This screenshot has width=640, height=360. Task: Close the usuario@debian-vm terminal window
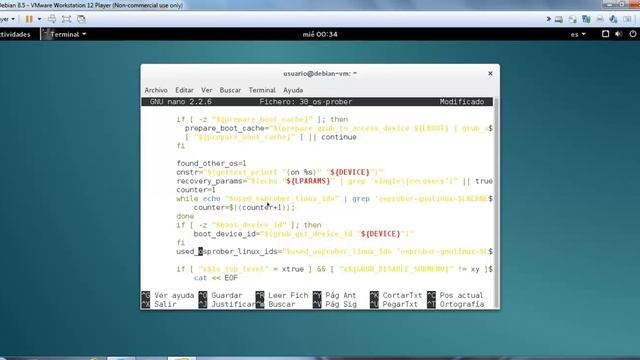tap(490, 73)
